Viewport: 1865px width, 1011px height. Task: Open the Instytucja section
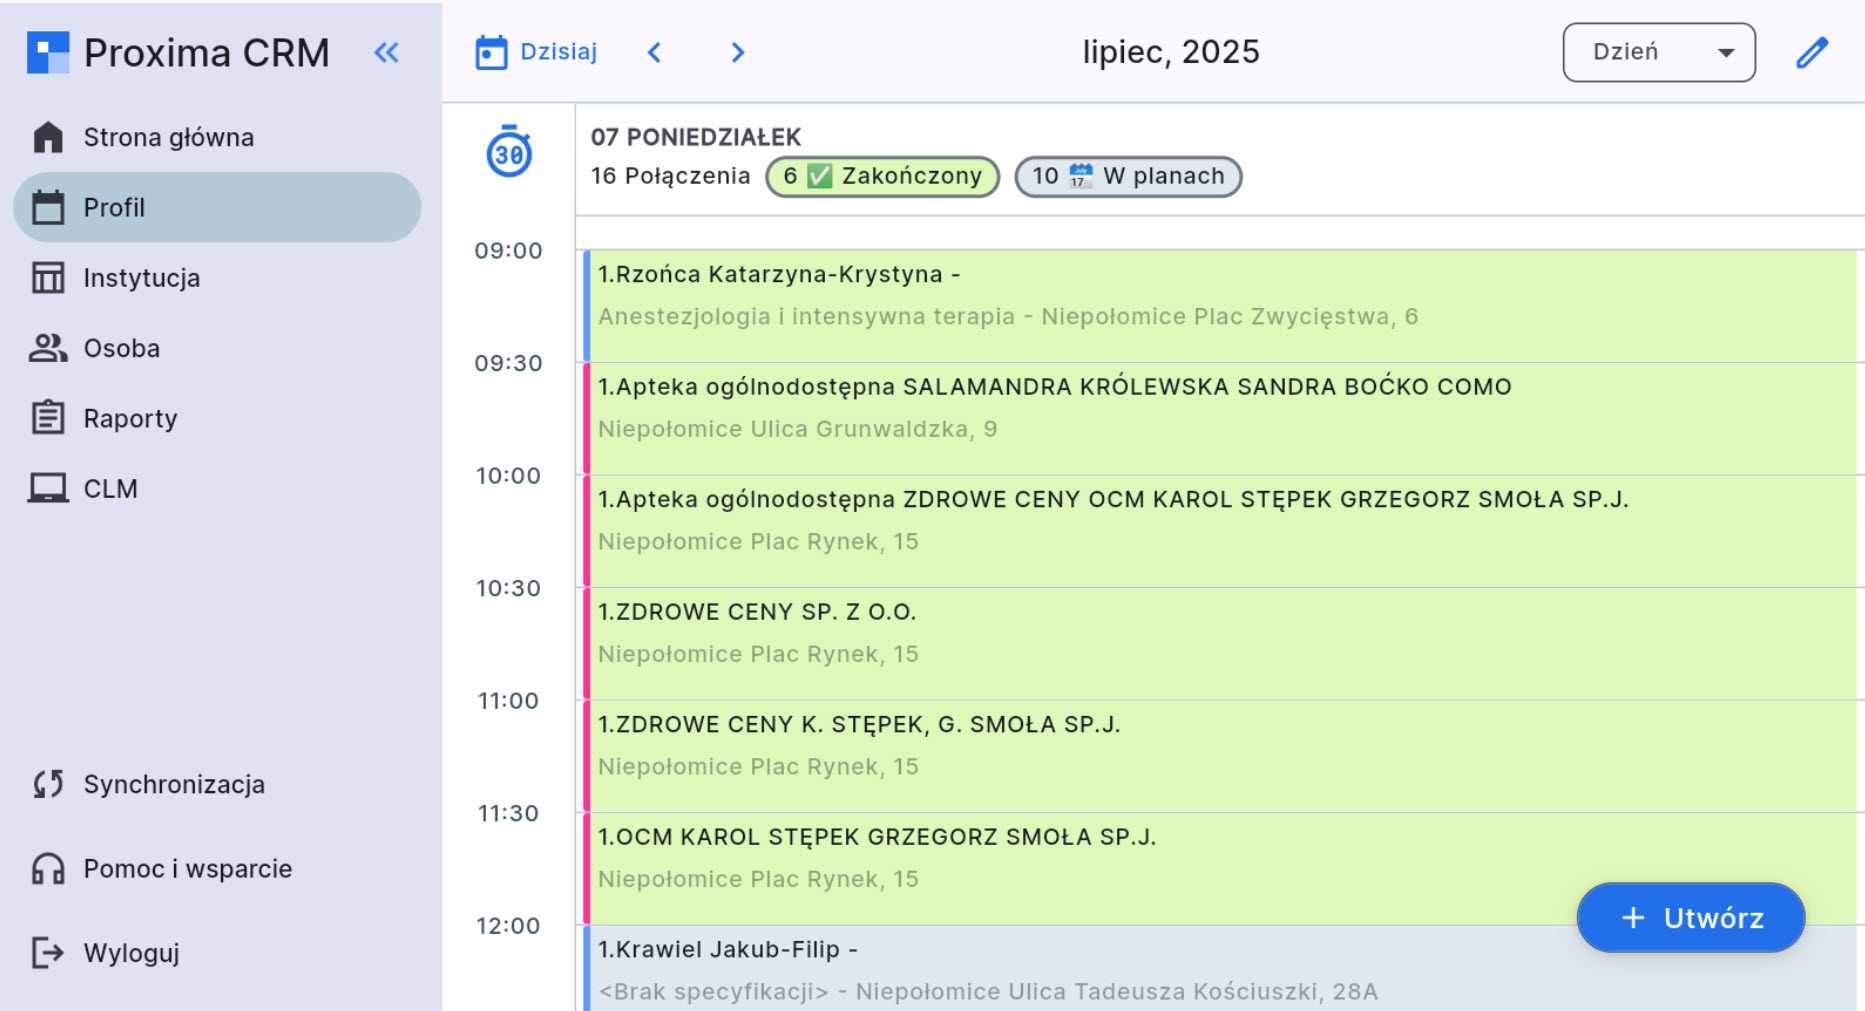(x=141, y=278)
